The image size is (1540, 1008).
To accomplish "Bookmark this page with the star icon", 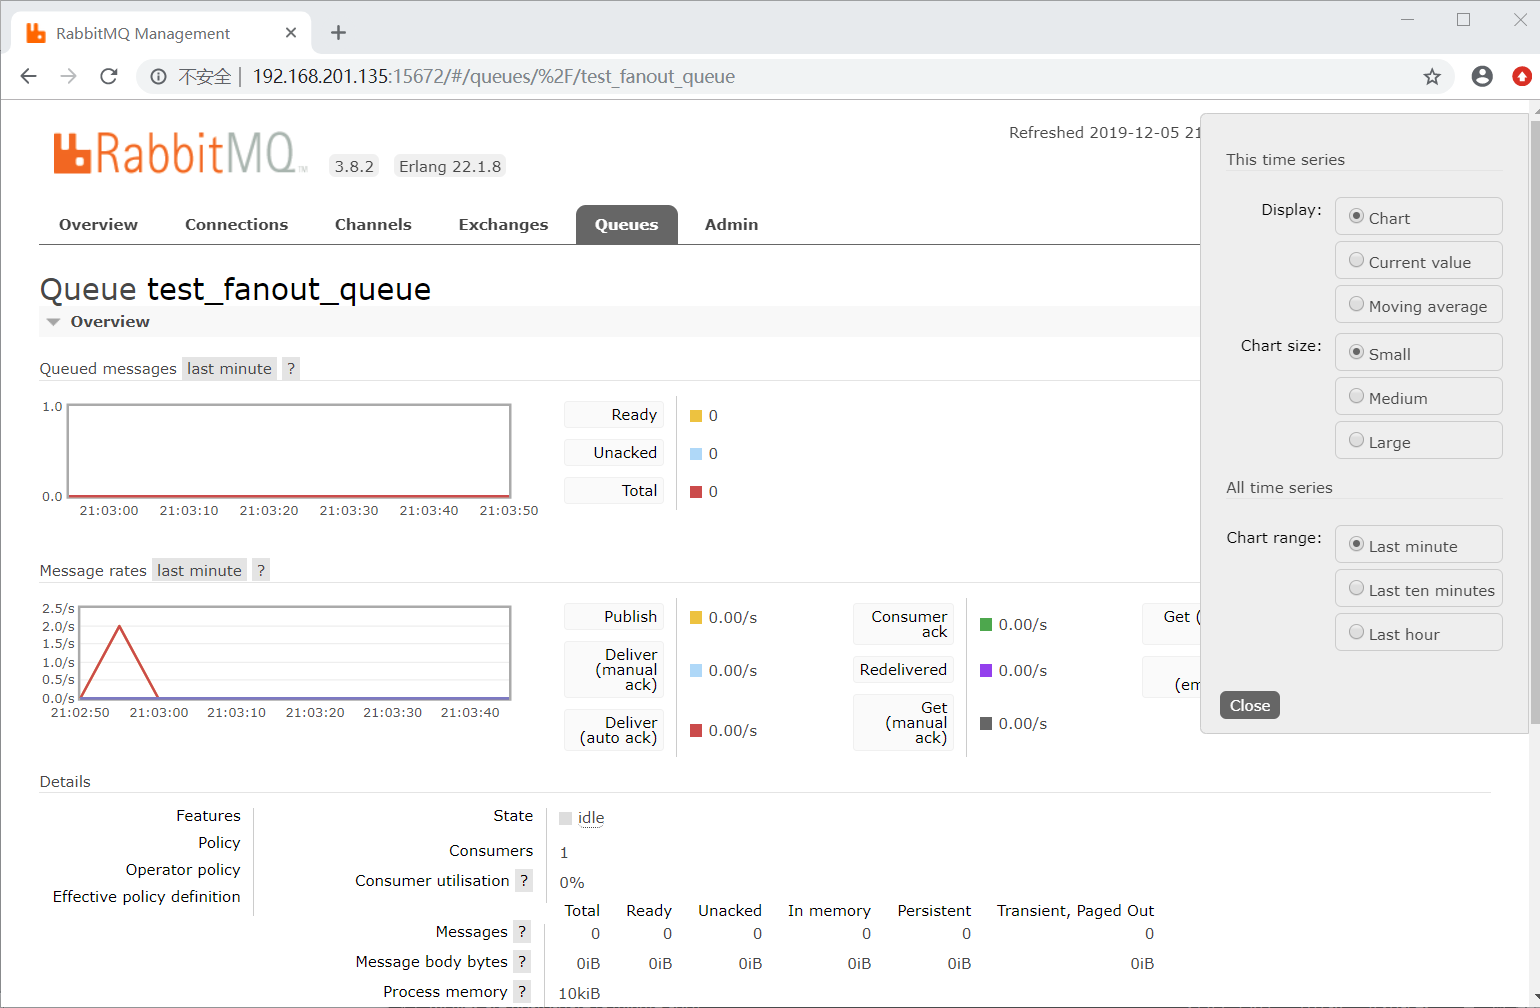I will coord(1432,77).
